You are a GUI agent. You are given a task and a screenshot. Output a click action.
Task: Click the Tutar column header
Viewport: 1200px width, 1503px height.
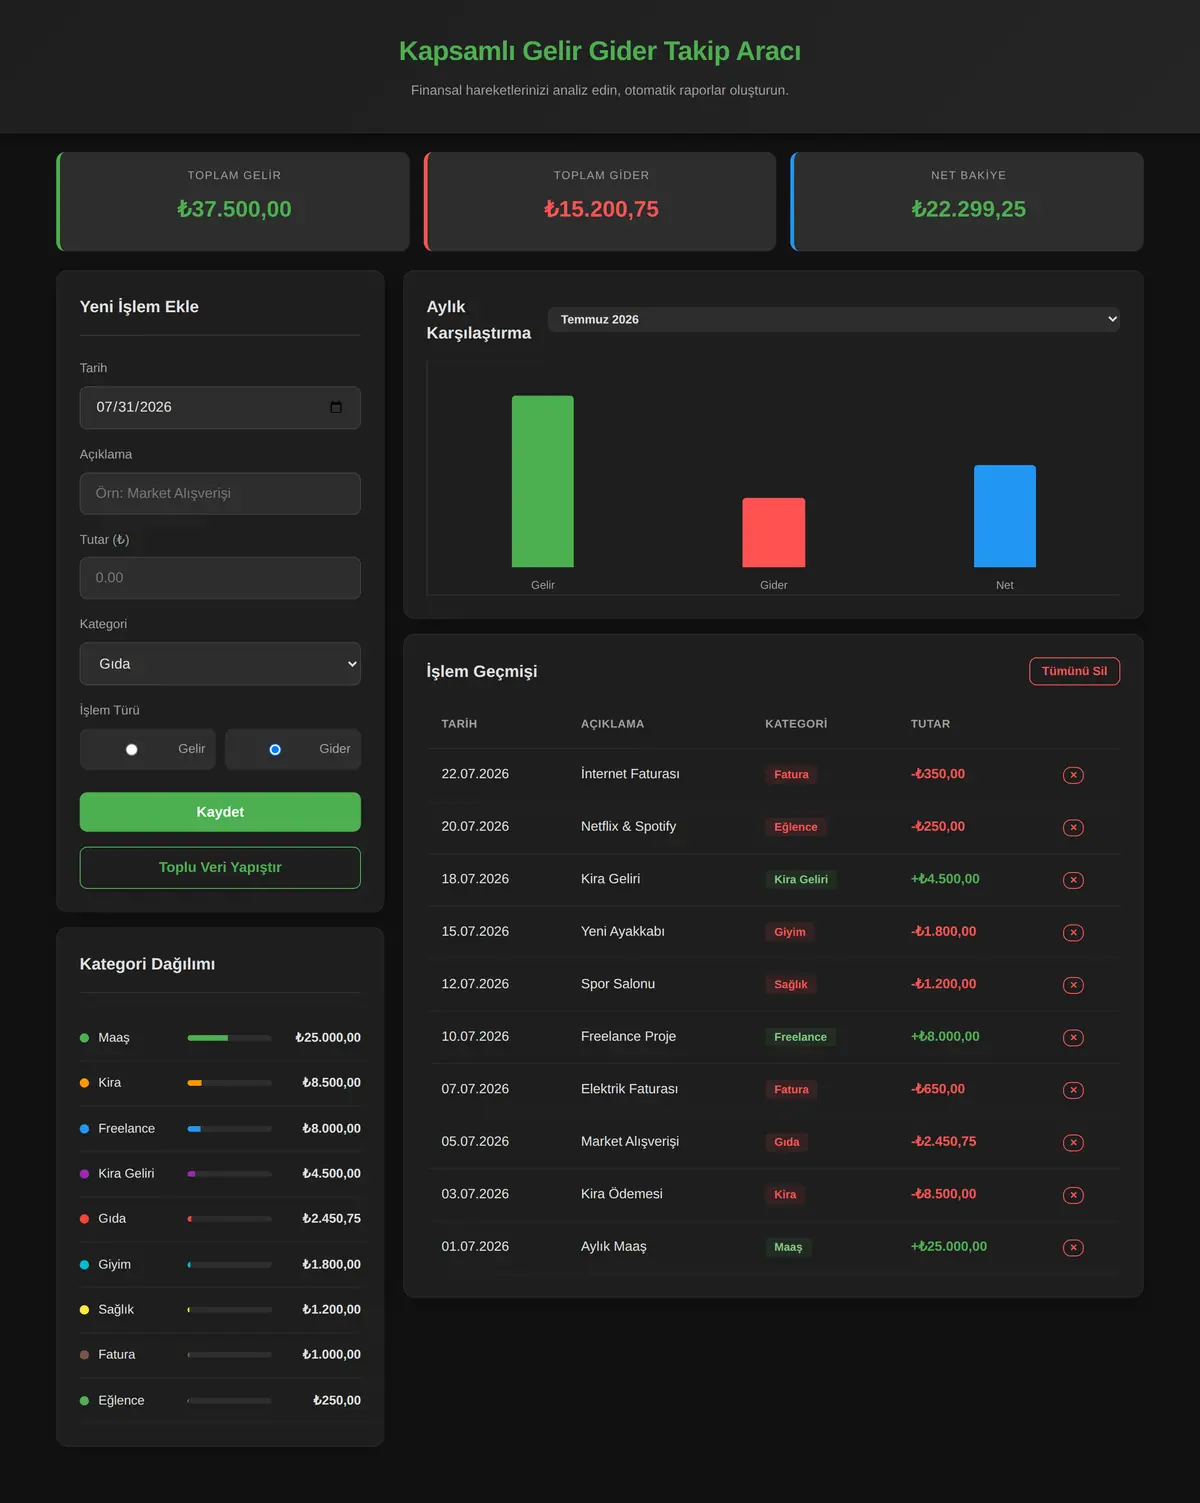tap(930, 724)
